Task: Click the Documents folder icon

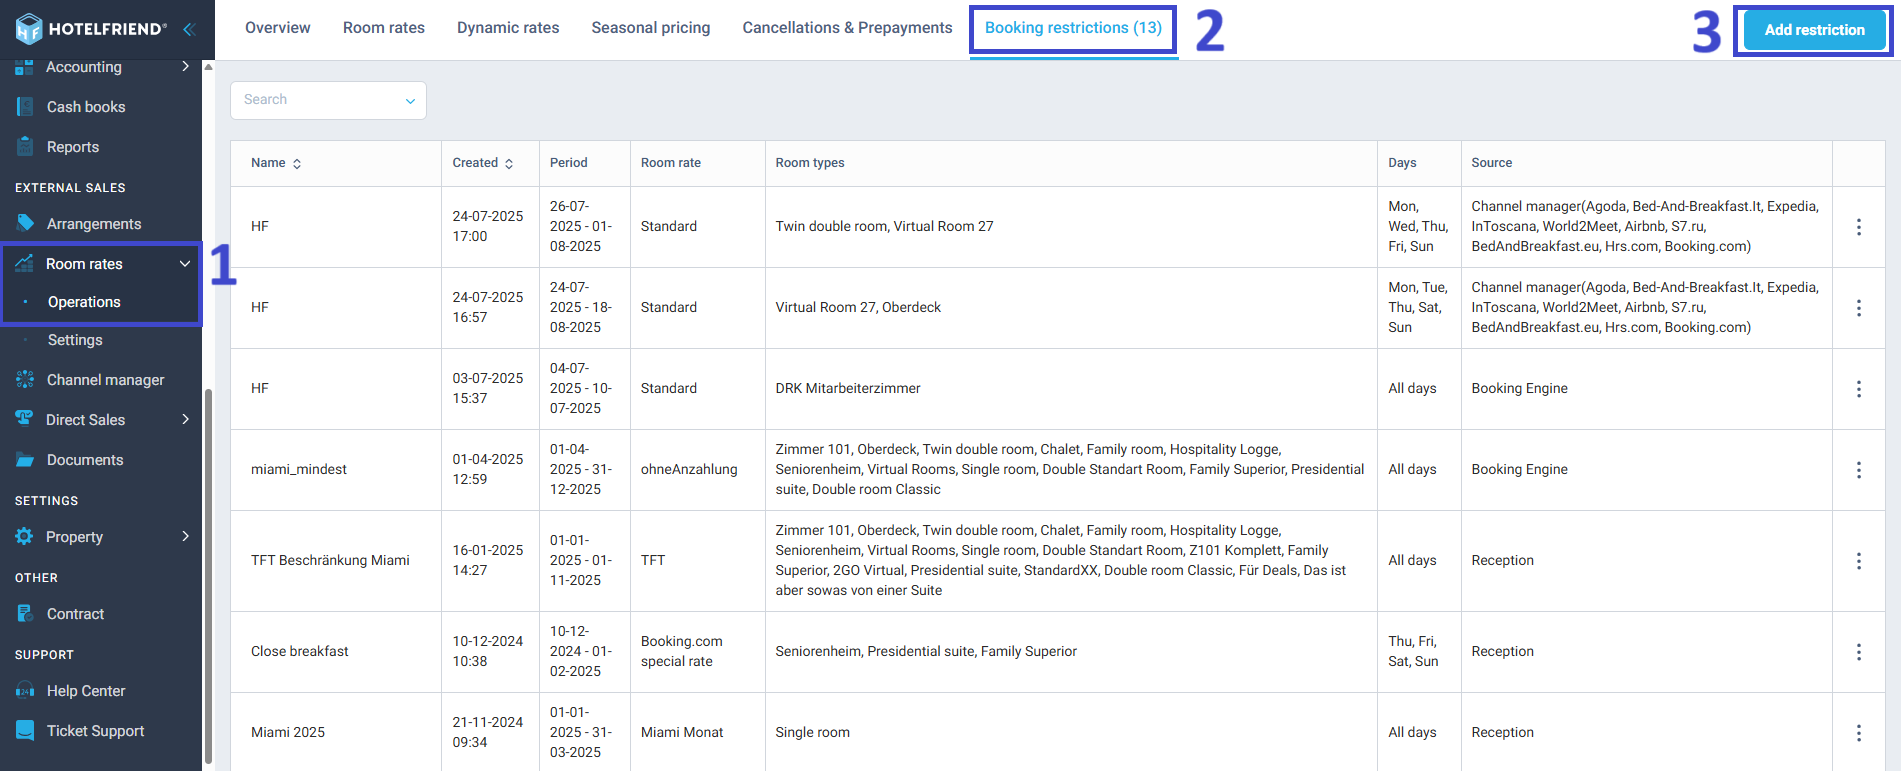Action: click(x=25, y=460)
